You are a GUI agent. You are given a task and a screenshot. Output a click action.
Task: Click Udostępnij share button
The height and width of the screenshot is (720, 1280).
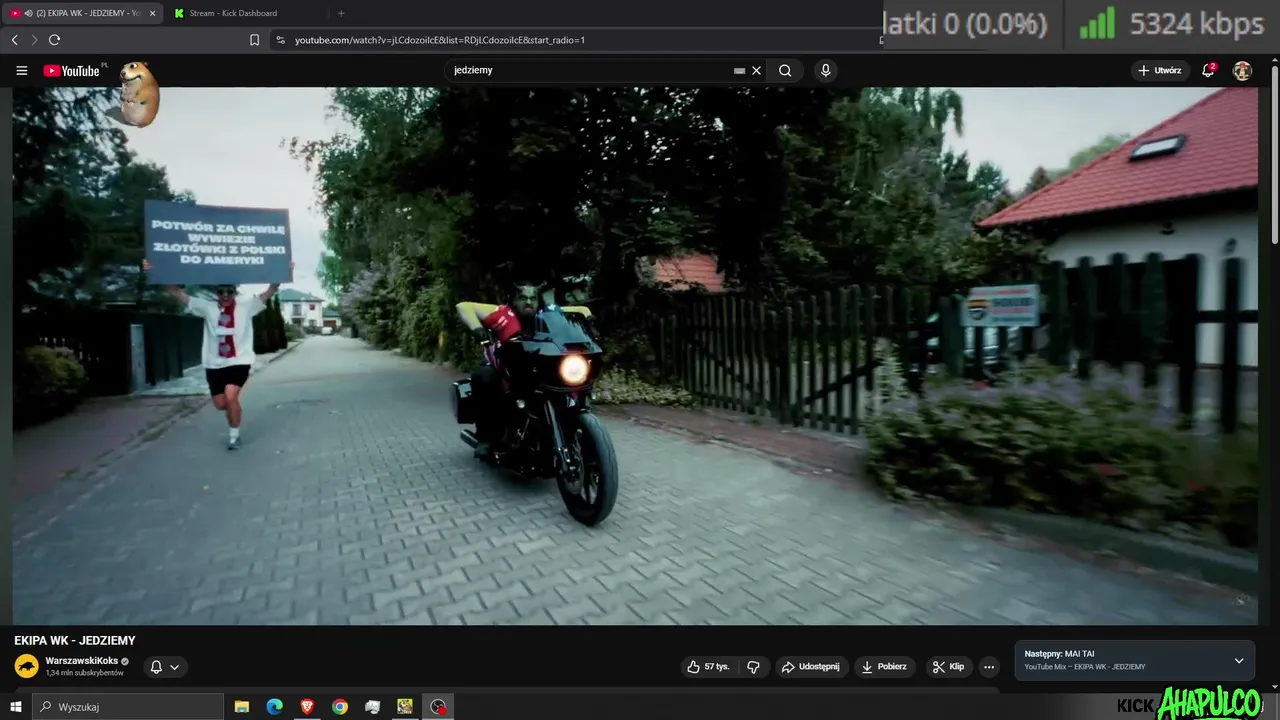(x=811, y=667)
